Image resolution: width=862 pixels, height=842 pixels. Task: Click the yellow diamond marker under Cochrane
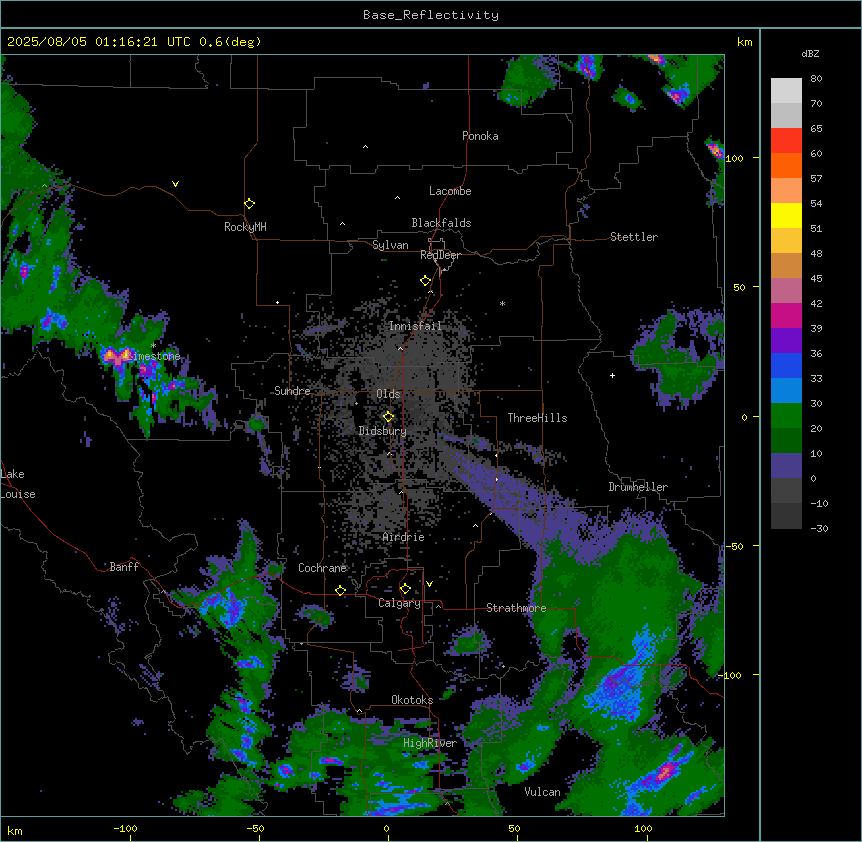pos(340,590)
